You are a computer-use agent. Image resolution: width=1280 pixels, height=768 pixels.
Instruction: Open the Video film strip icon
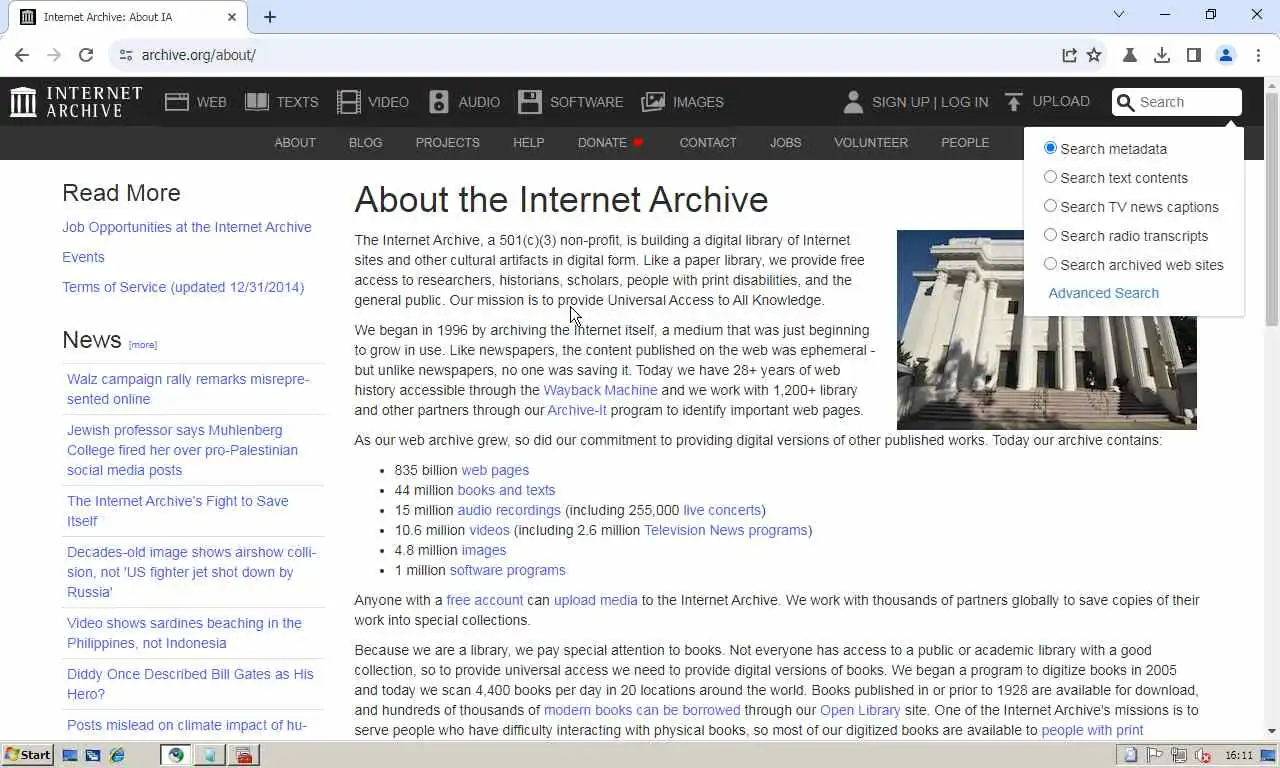point(348,102)
